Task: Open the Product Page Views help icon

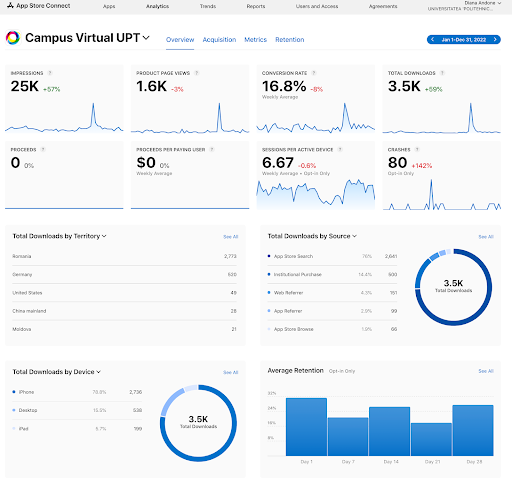Action: click(197, 73)
